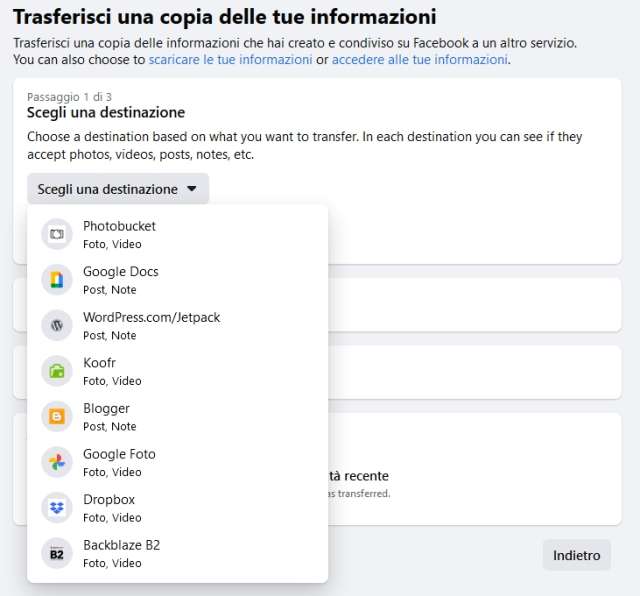
Task: Click the Backblaze B2 icon
Action: pos(57,553)
